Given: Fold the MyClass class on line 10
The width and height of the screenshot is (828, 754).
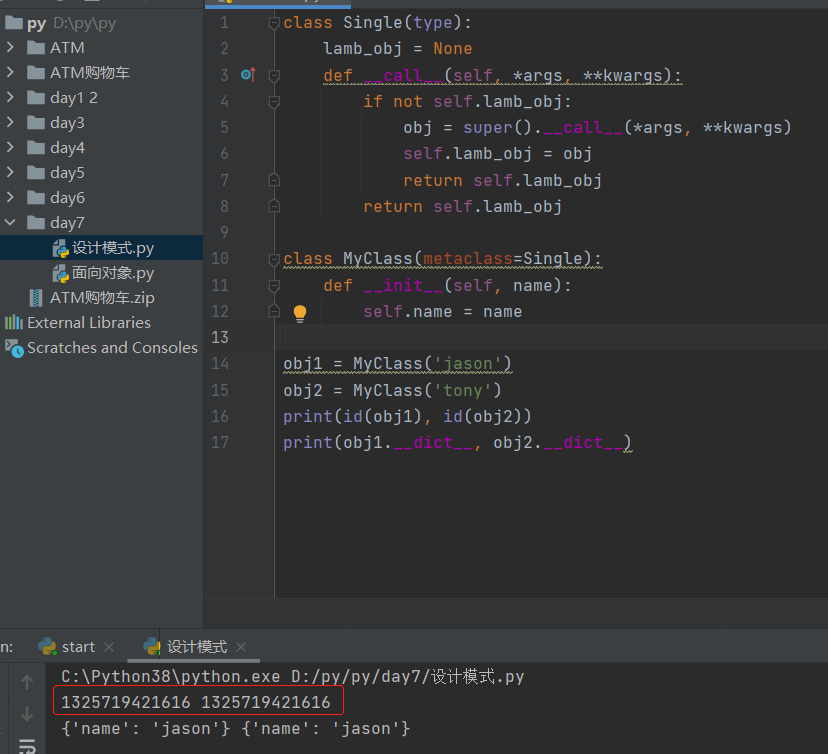Looking at the screenshot, I should tap(274, 259).
